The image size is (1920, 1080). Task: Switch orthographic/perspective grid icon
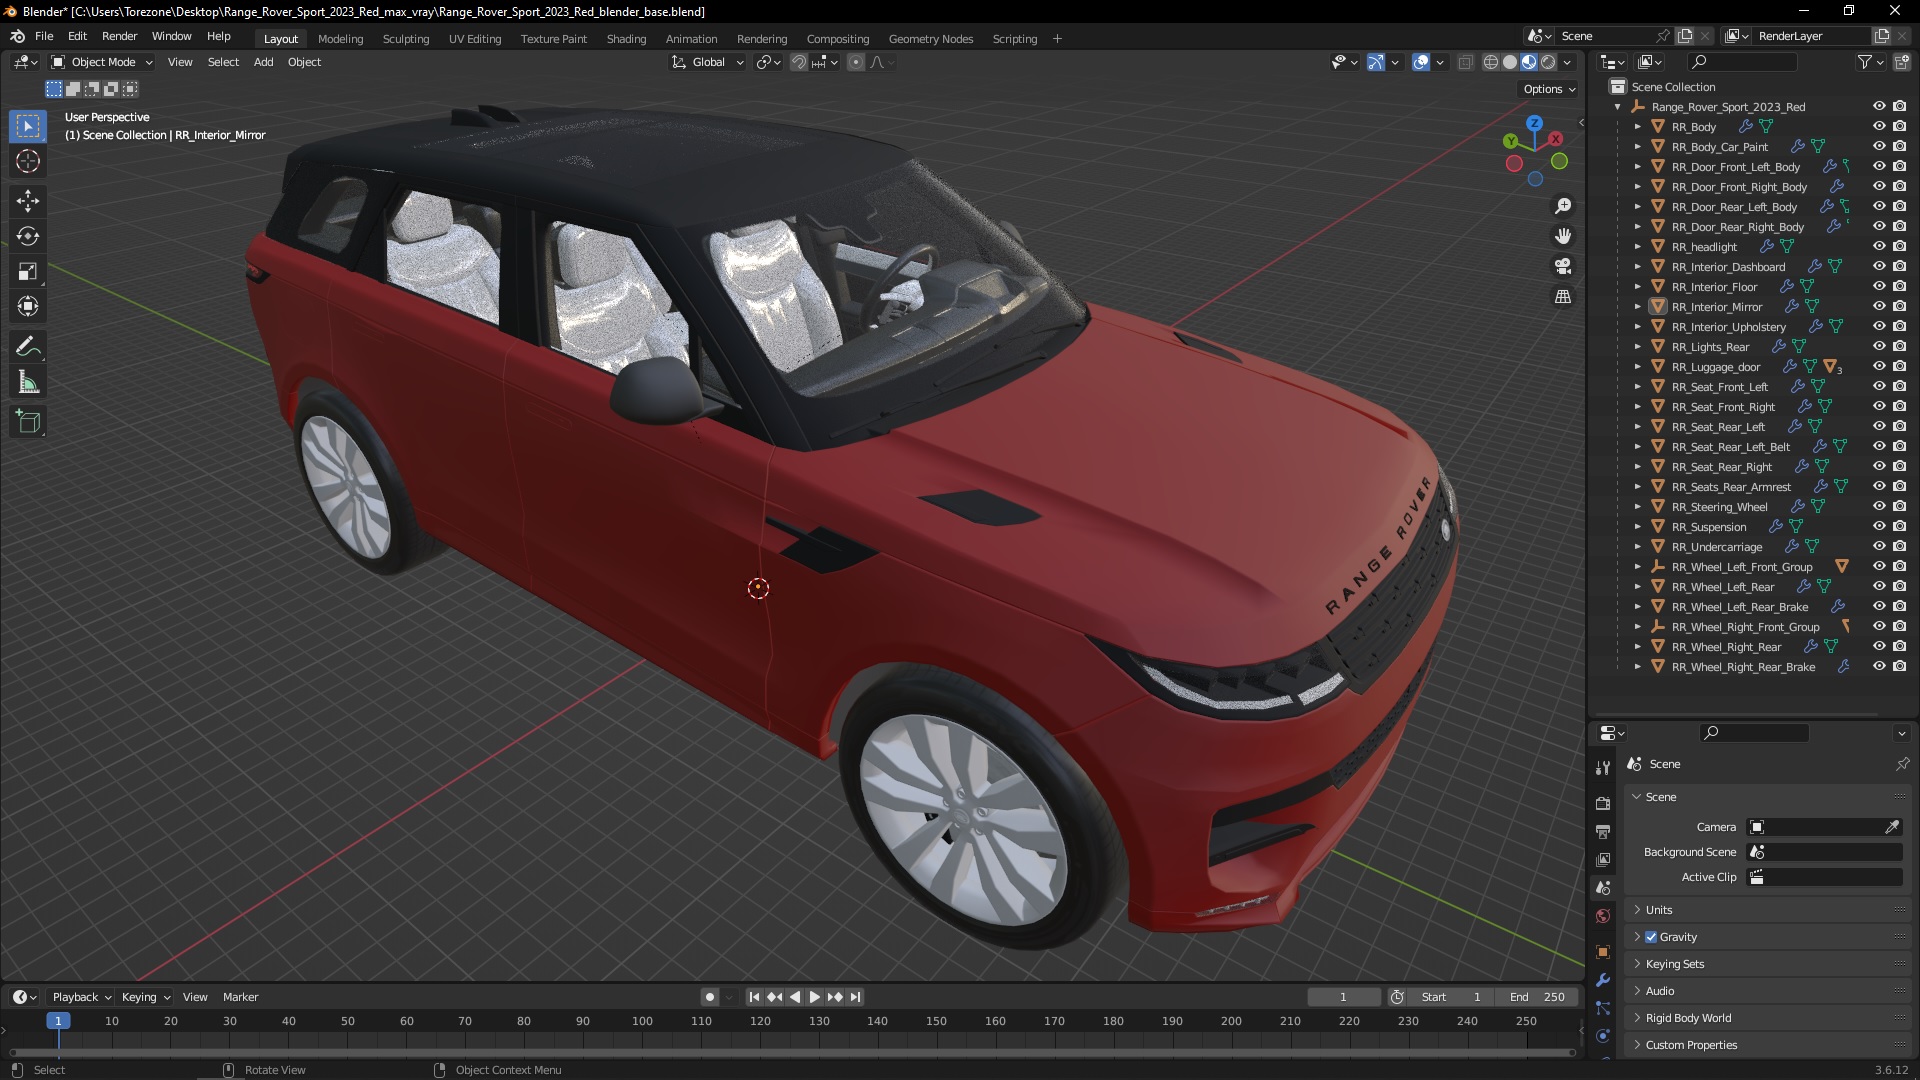pos(1563,296)
